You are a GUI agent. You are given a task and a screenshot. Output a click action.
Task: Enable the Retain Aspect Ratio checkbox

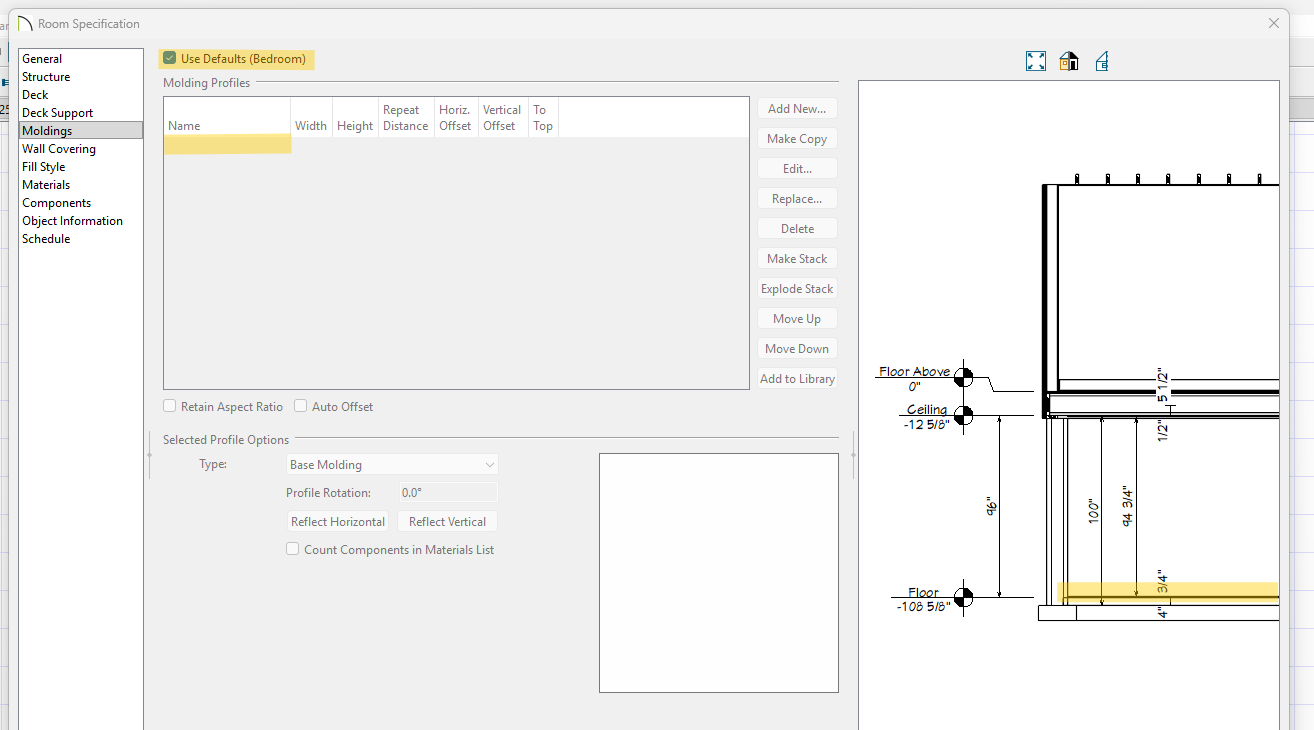[171, 407]
